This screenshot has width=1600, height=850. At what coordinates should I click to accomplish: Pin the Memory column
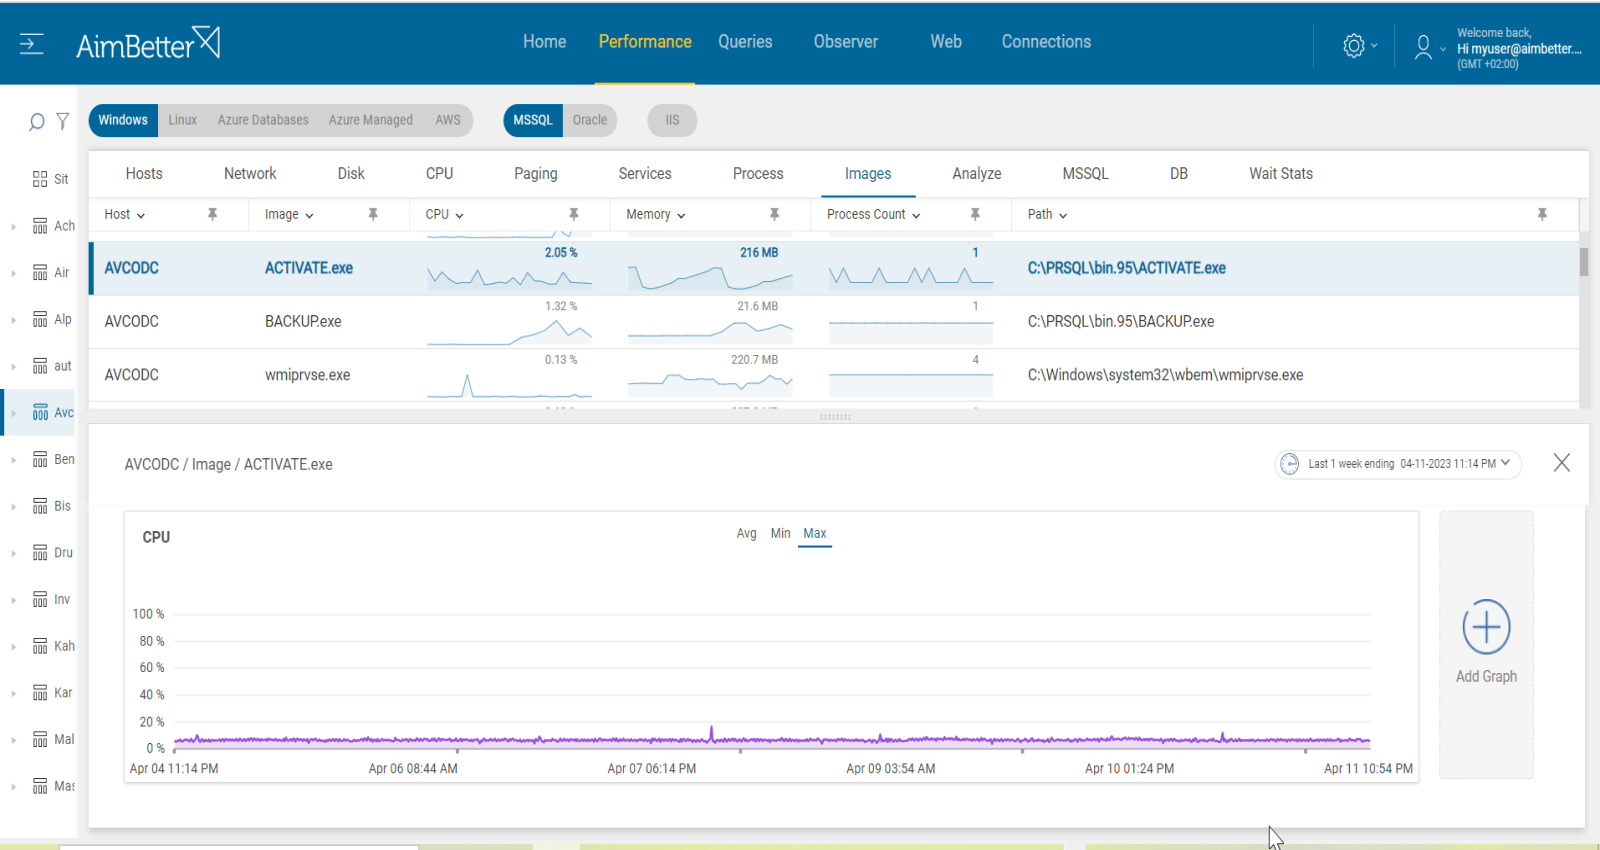[774, 214]
